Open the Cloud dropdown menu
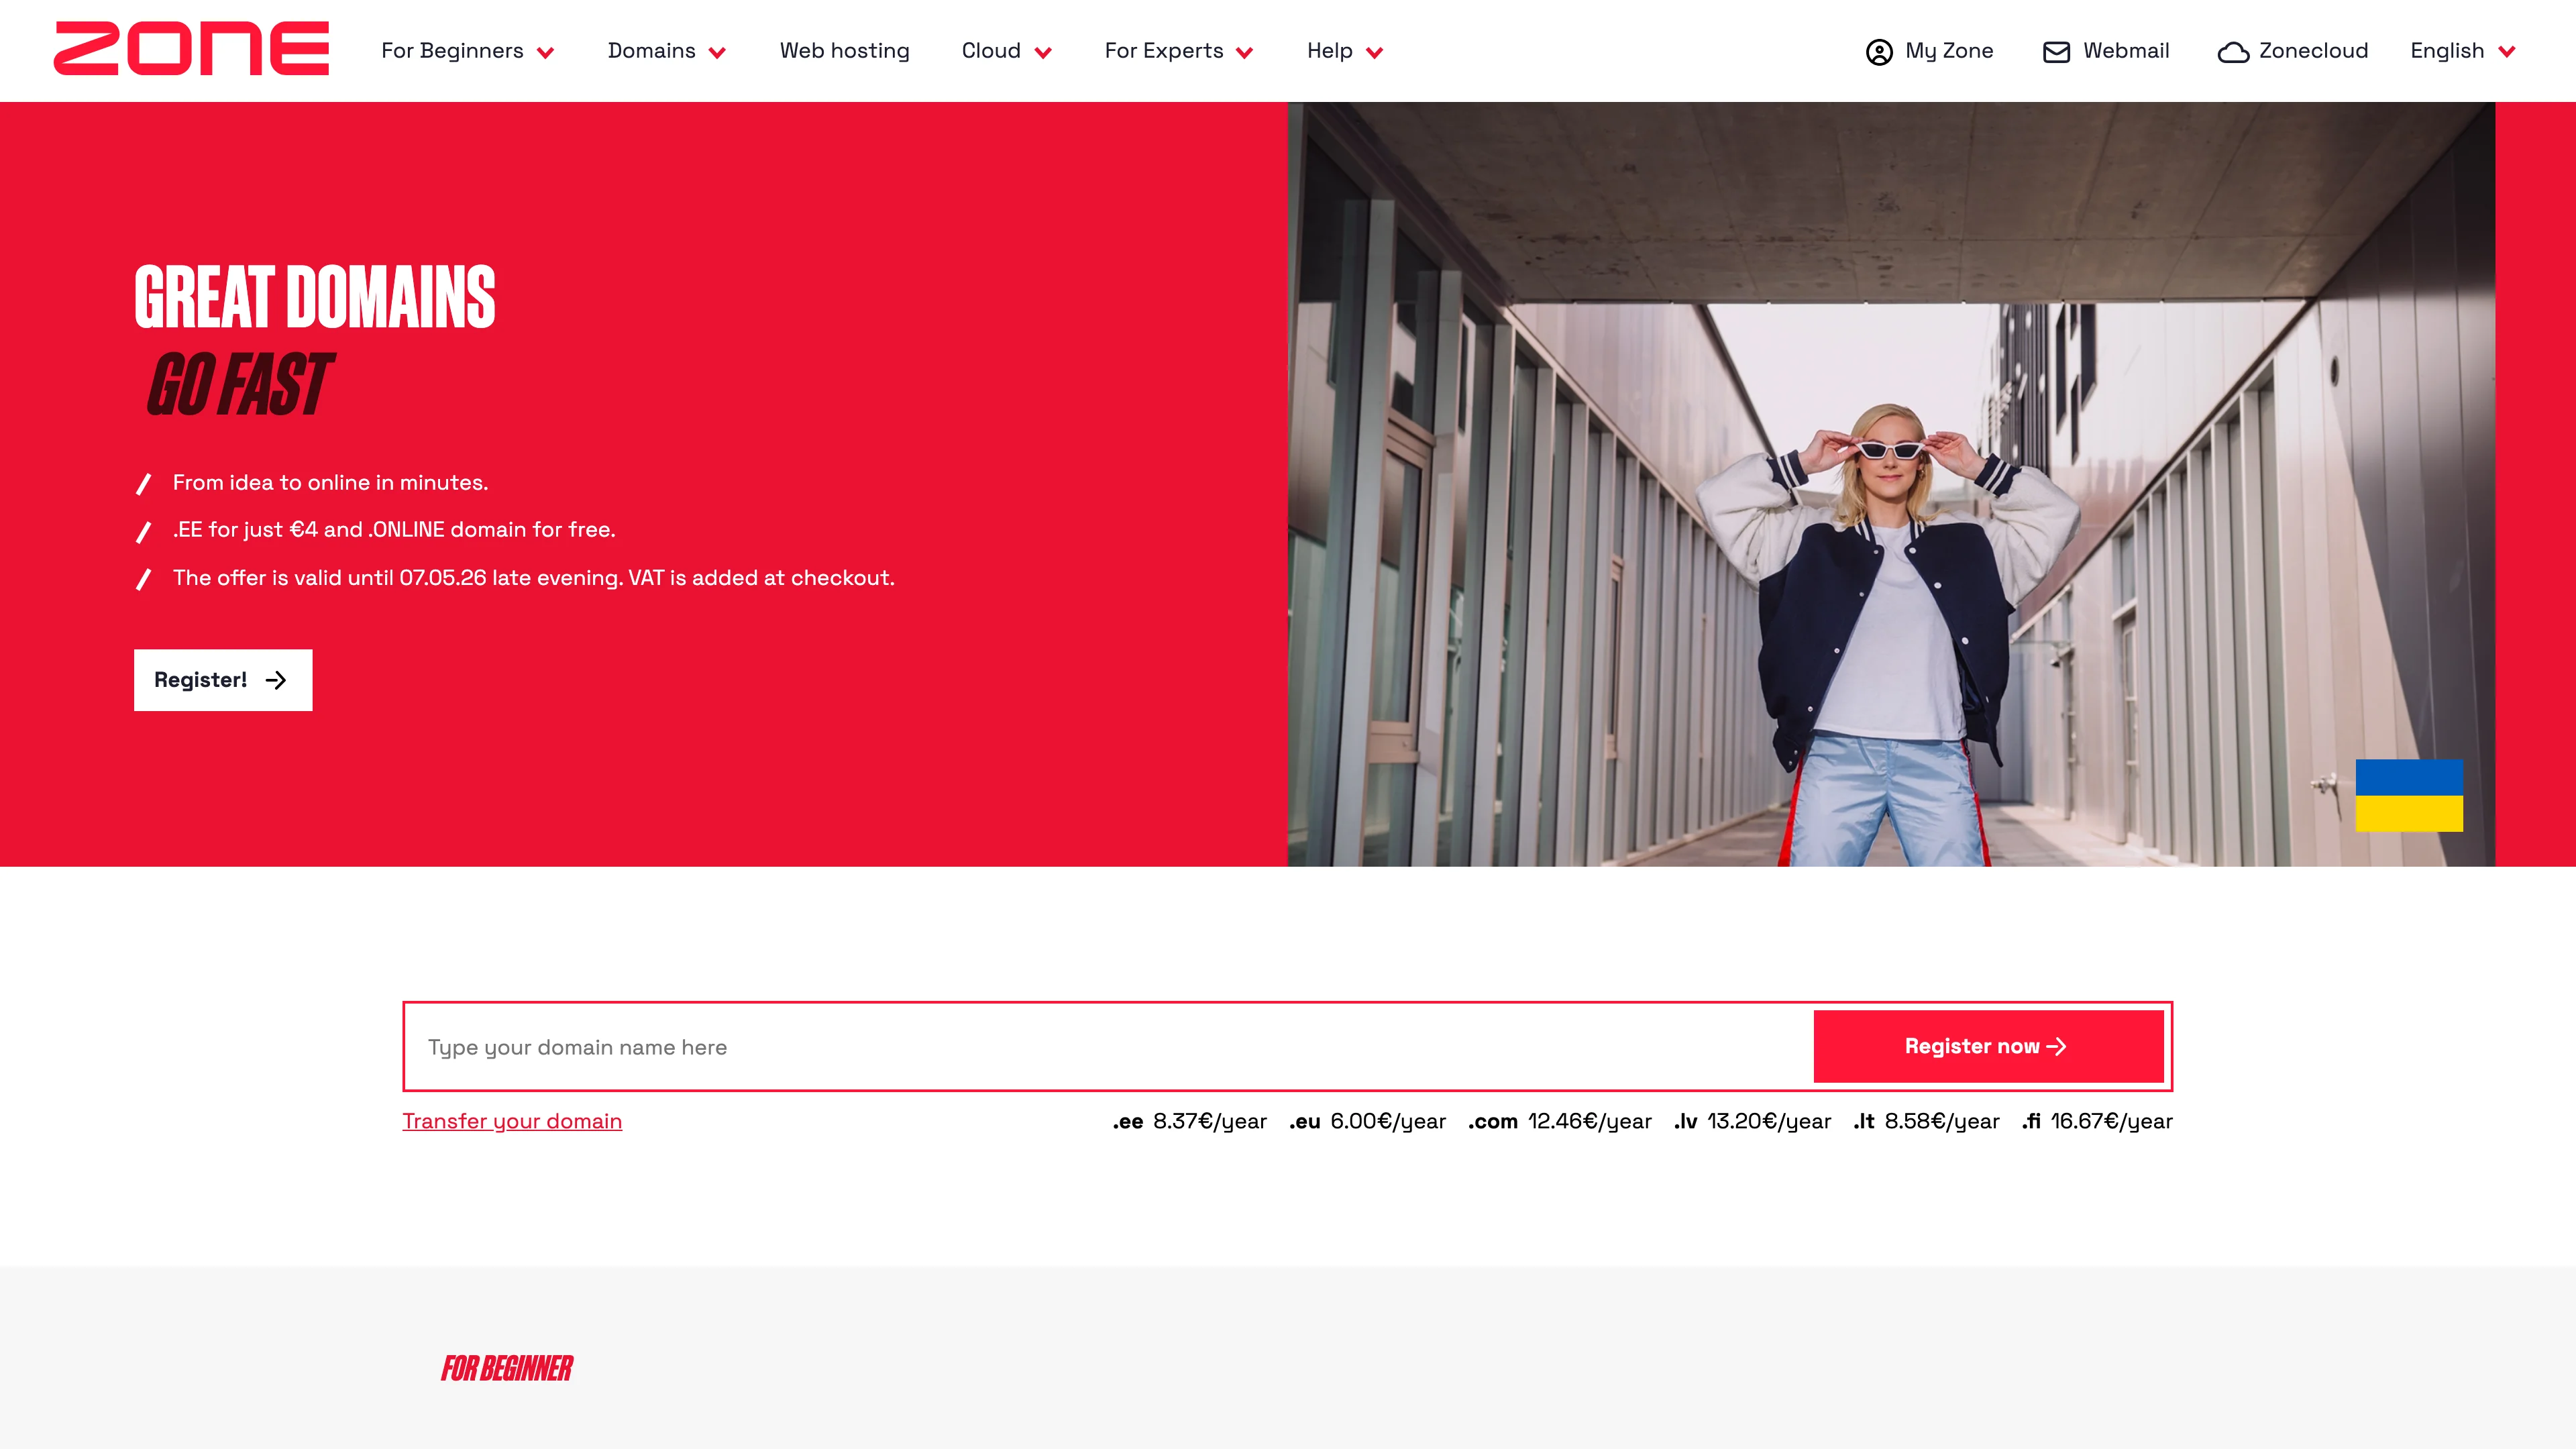 [1006, 51]
